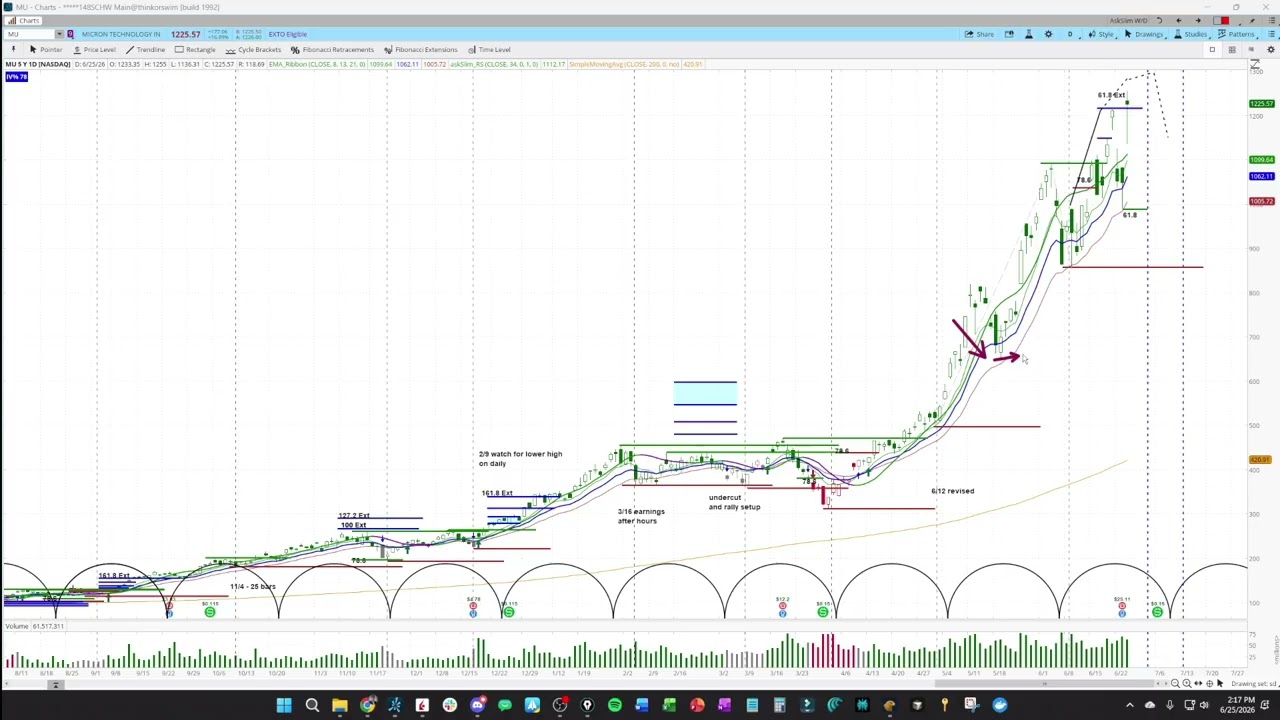Click the horizontal chart scrollbar
This screenshot has height=720, width=1280.
[x=1045, y=684]
